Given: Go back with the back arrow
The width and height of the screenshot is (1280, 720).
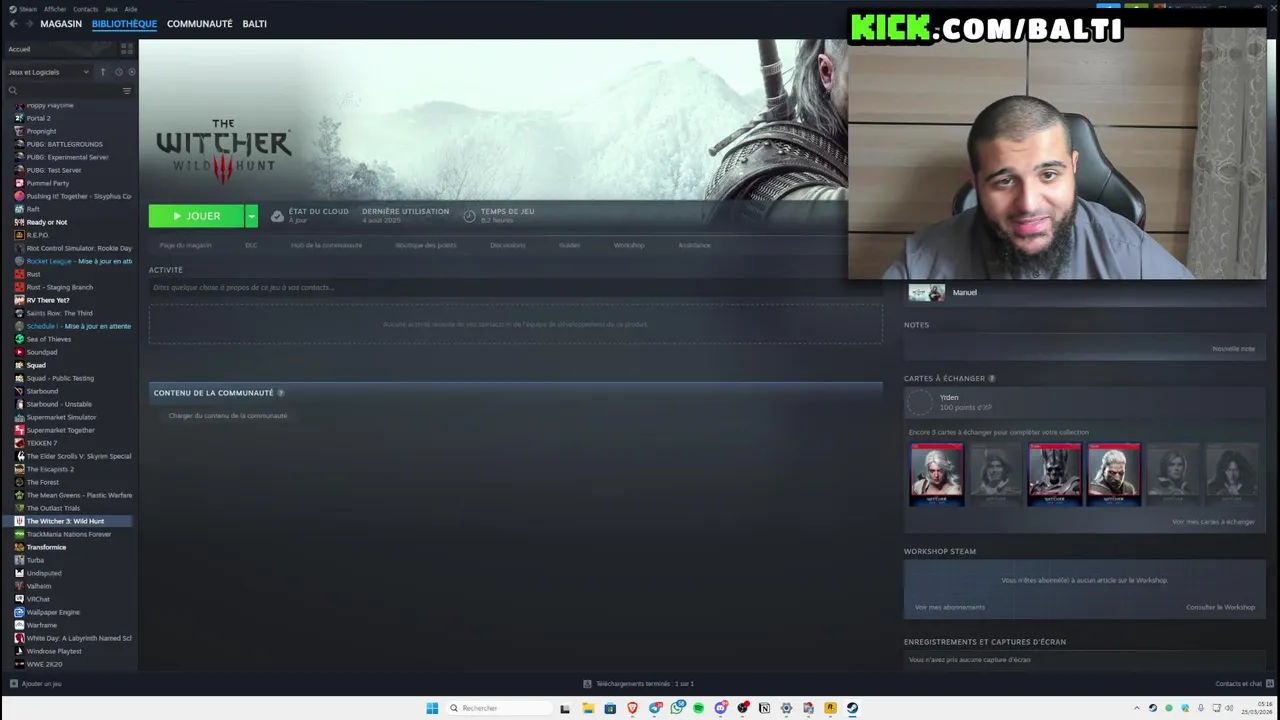Looking at the screenshot, I should pos(13,23).
